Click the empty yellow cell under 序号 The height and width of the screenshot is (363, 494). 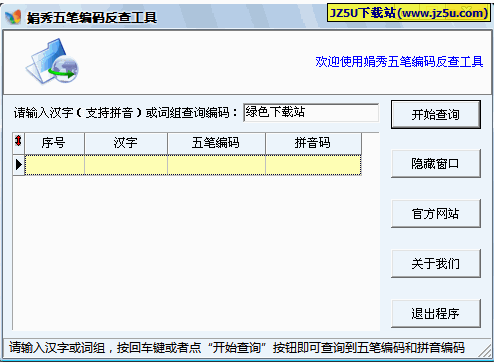coord(54,165)
